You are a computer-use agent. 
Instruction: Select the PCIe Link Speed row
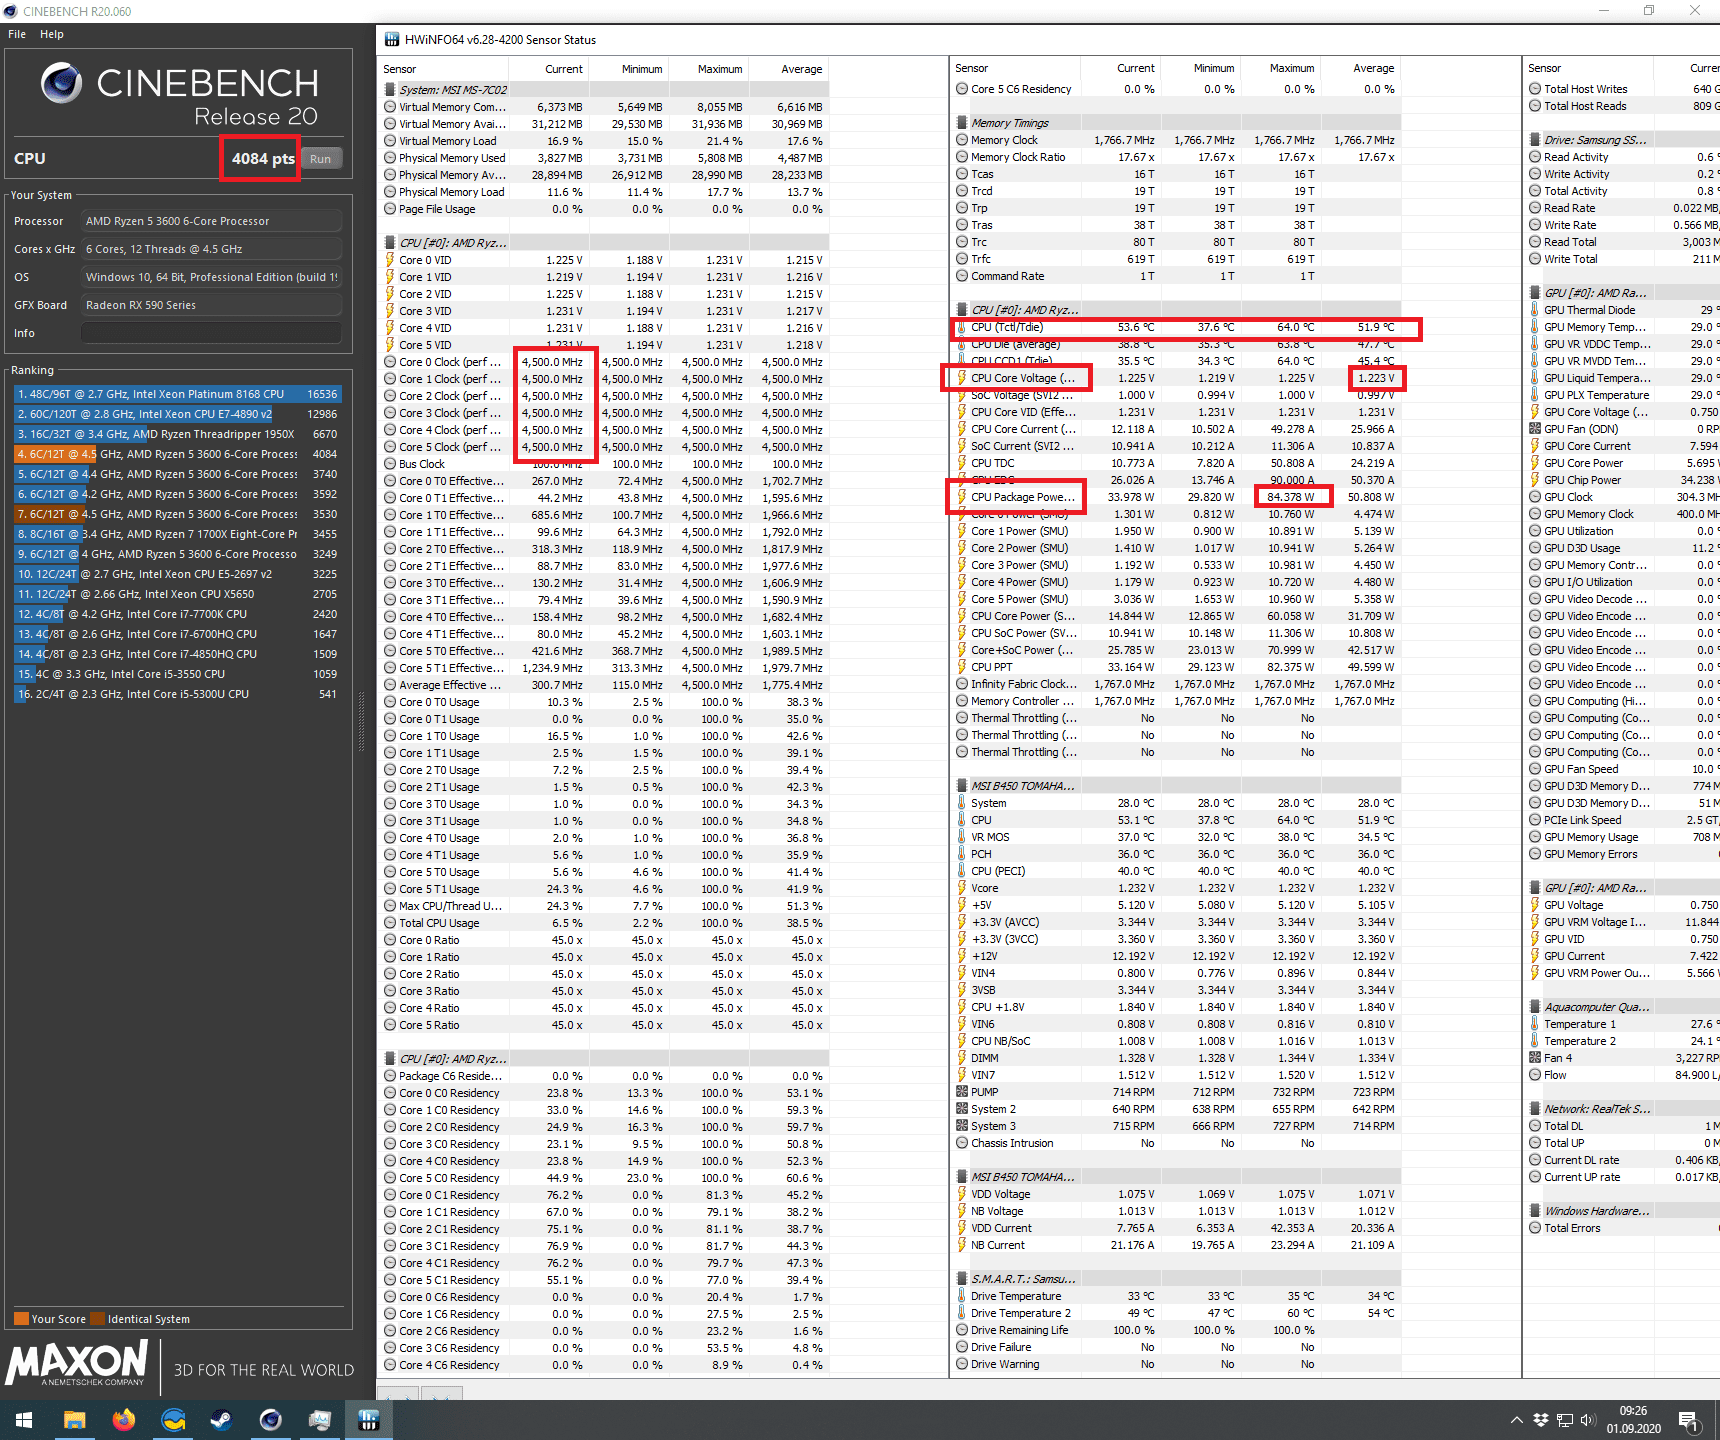pyautogui.click(x=1624, y=820)
